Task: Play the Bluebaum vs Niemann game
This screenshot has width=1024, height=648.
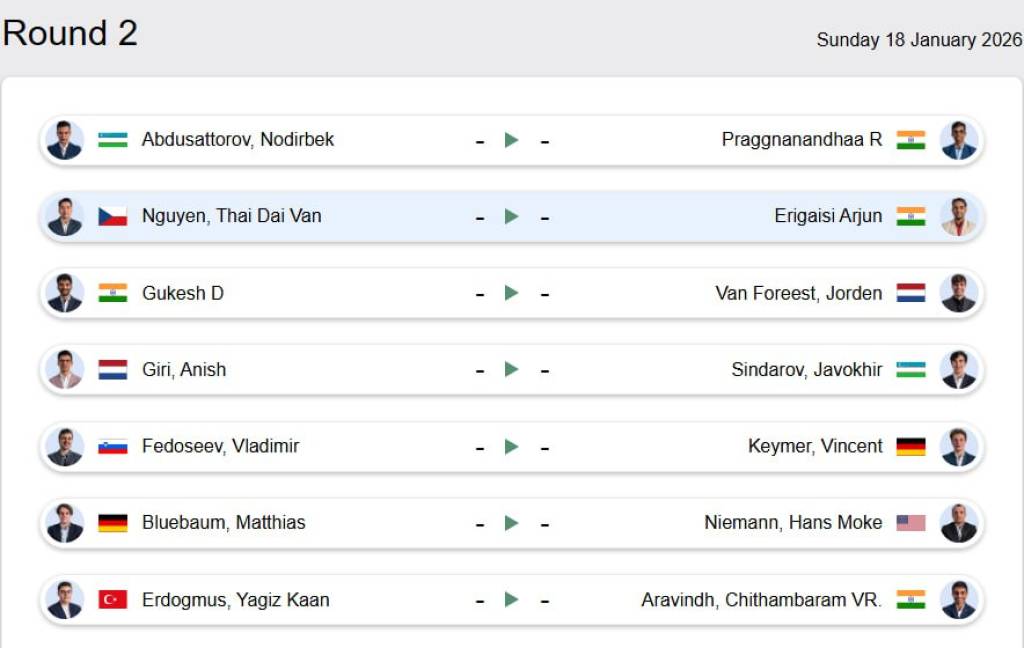Action: pos(512,523)
